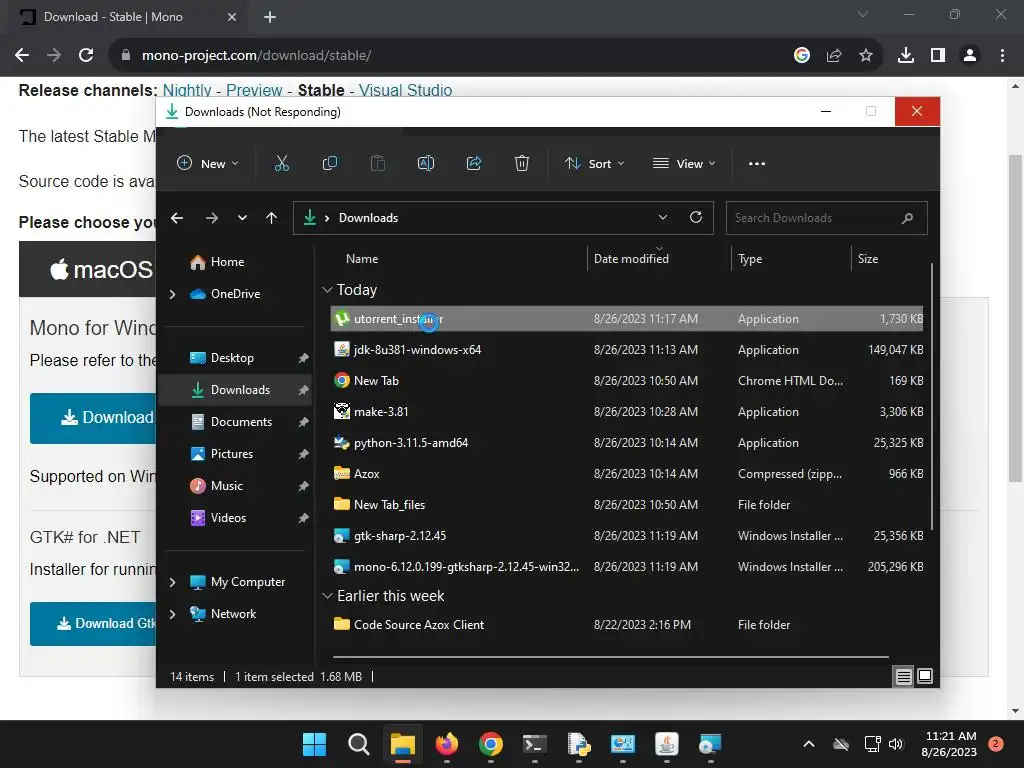The height and width of the screenshot is (768, 1024).
Task: Open the View dropdown
Action: click(x=684, y=163)
